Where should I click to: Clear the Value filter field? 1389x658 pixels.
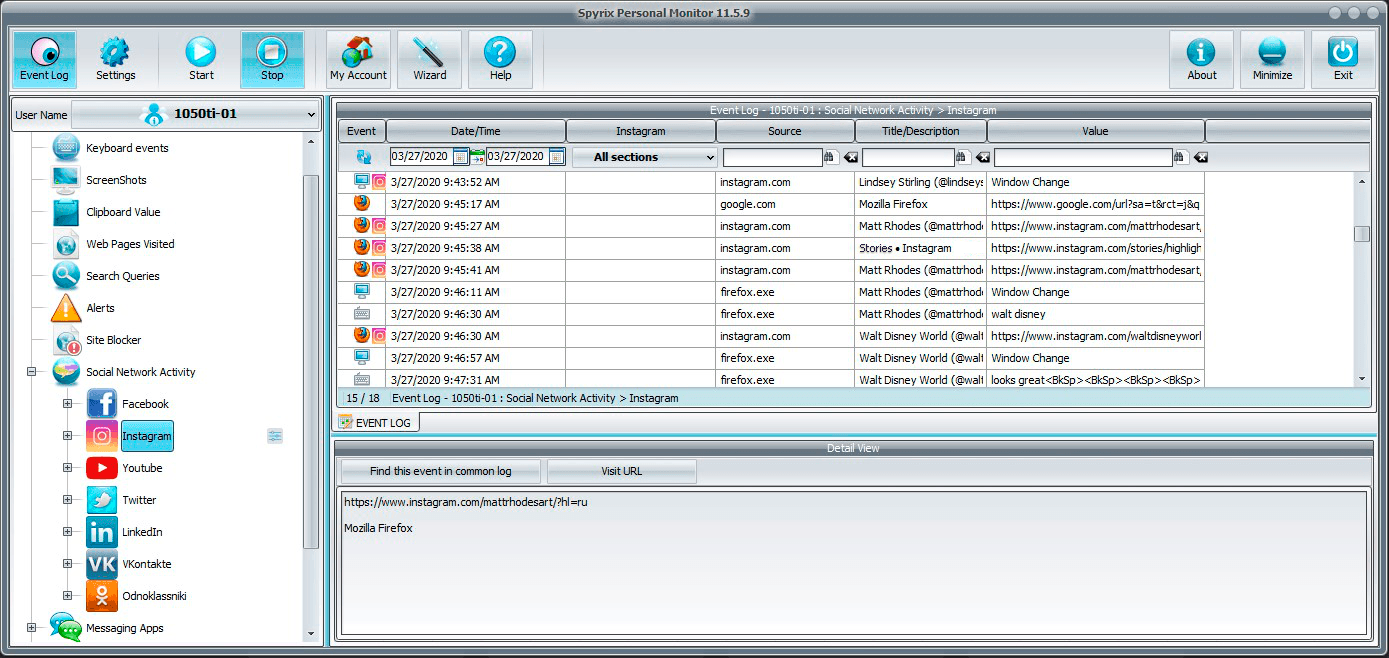(1200, 157)
